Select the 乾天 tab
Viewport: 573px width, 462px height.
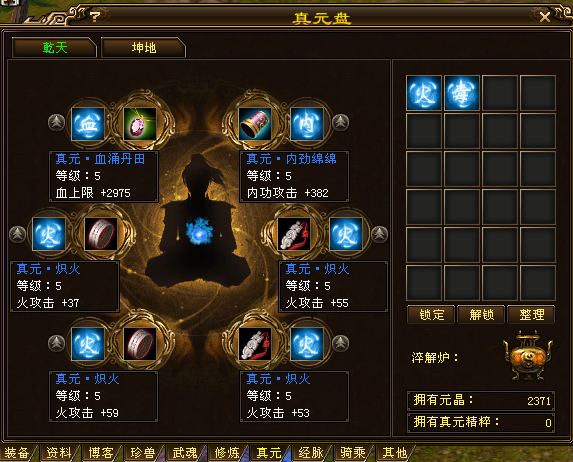[x=54, y=48]
